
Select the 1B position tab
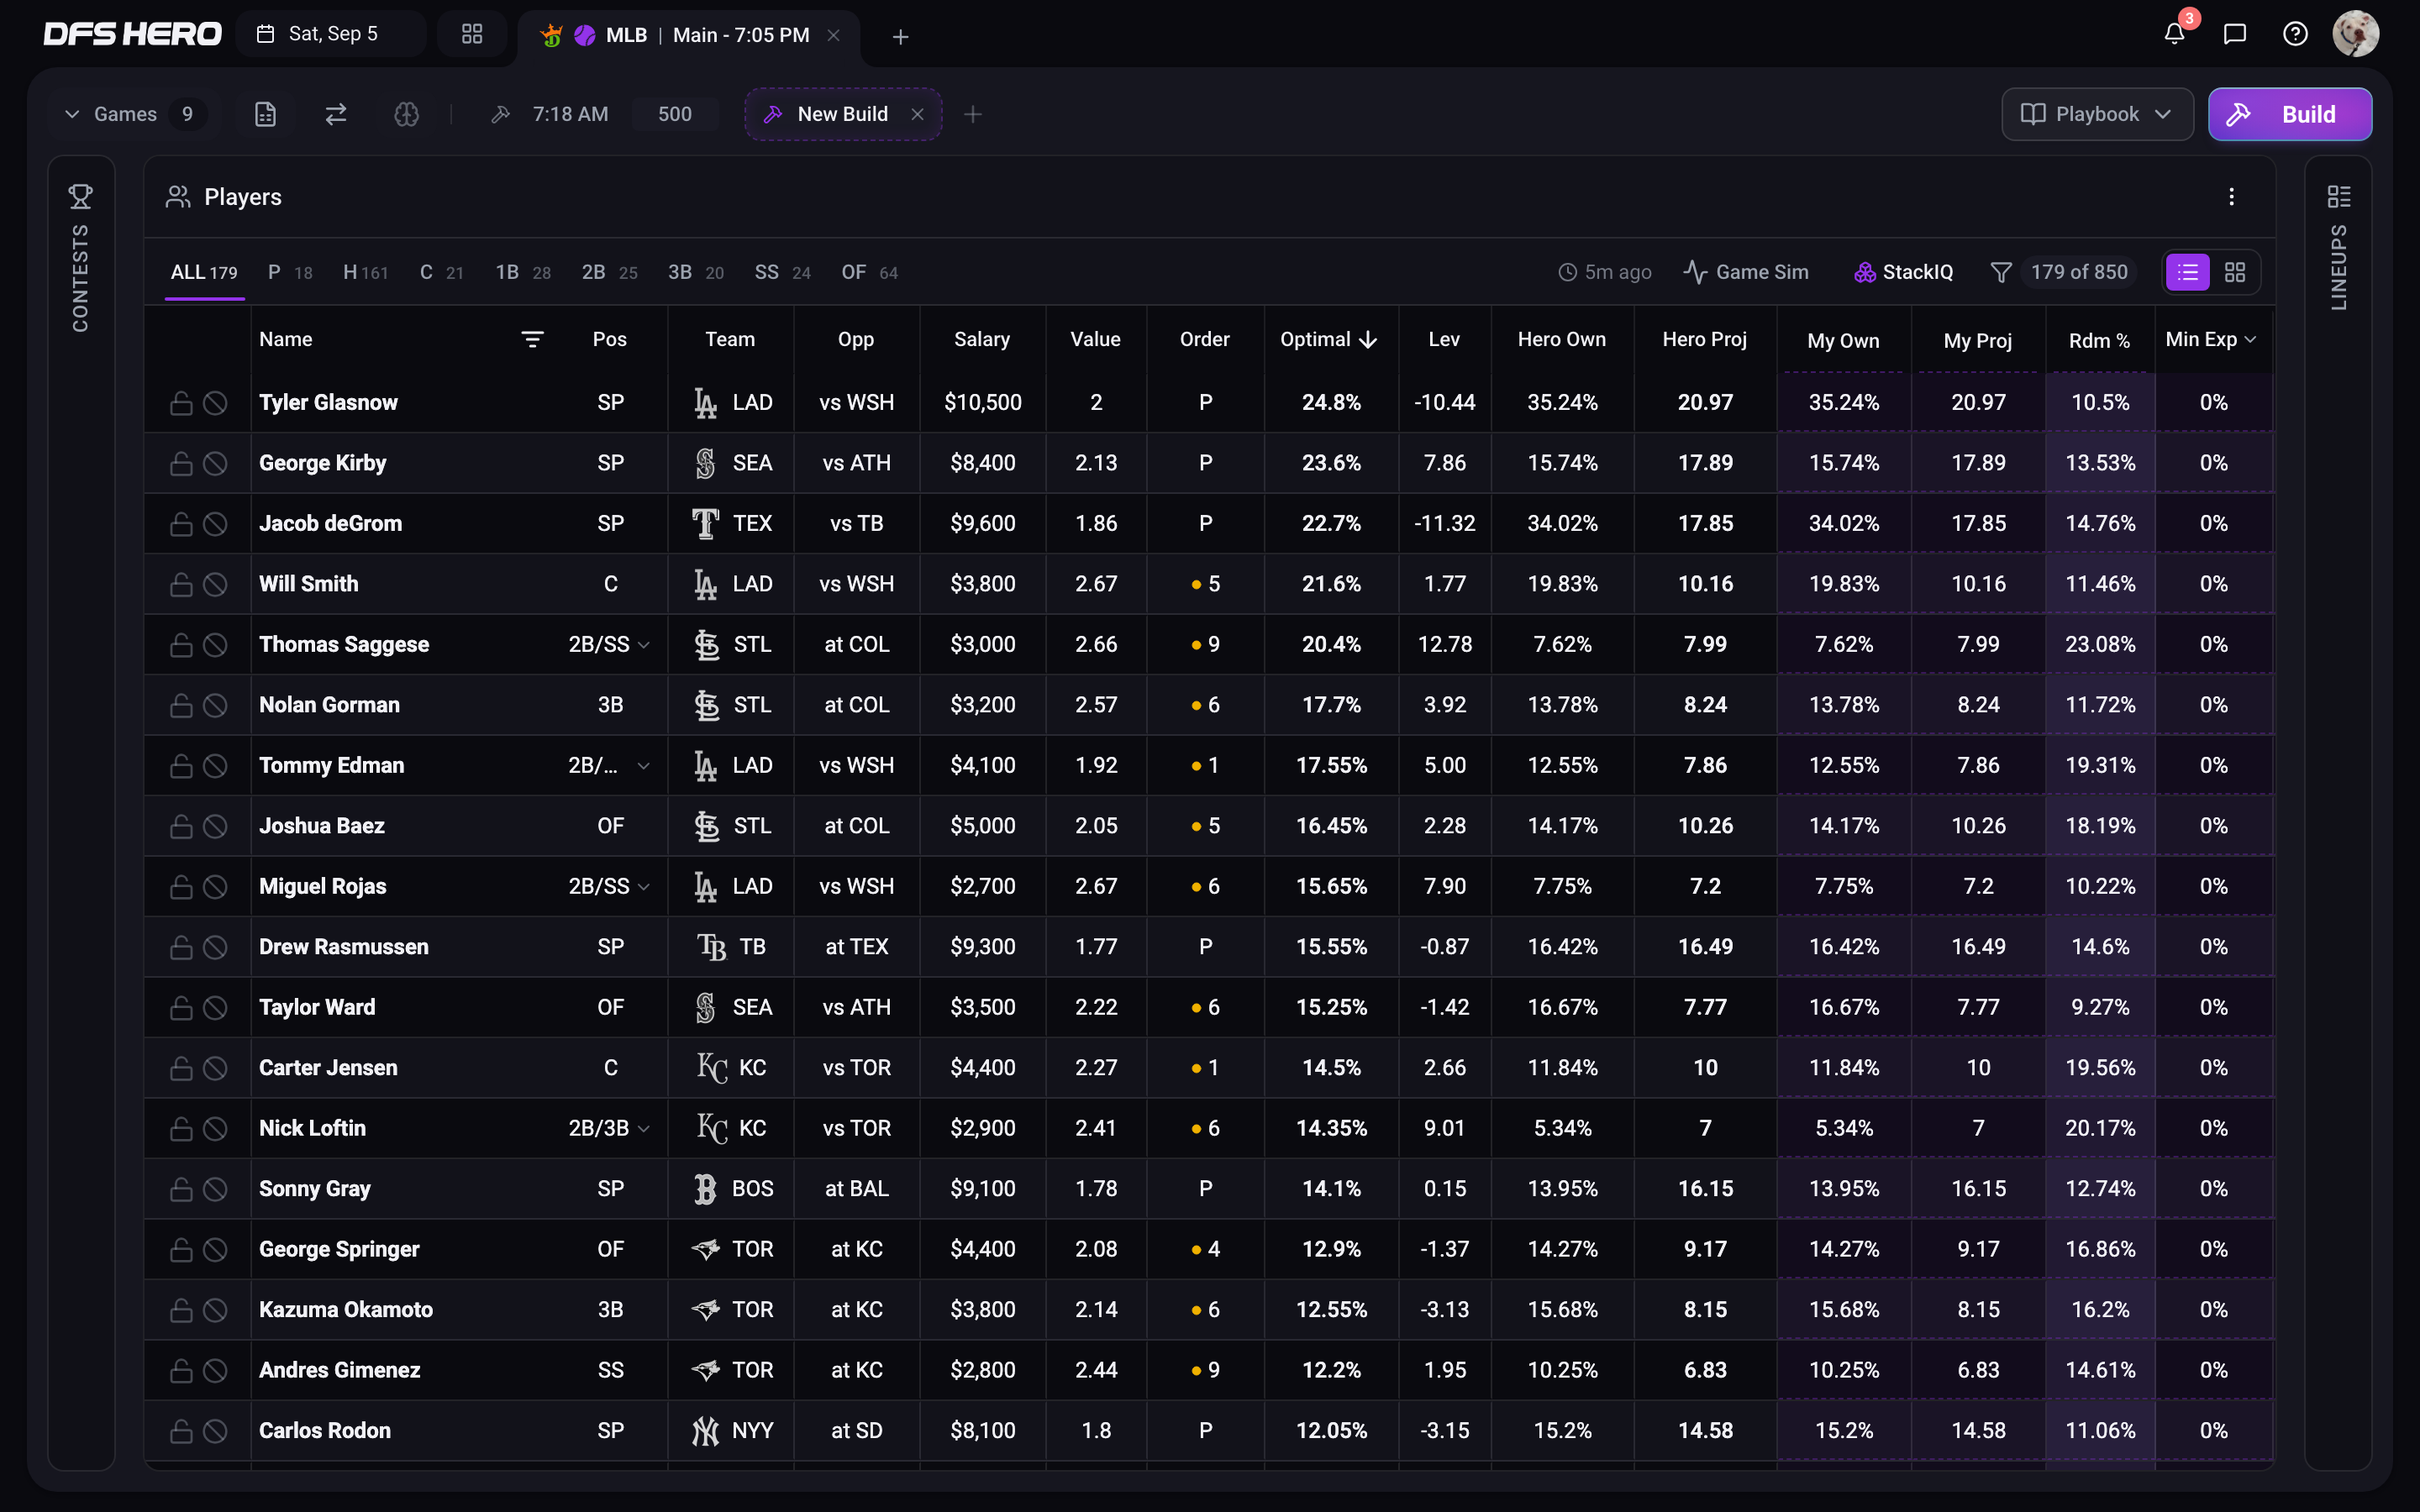click(x=523, y=272)
